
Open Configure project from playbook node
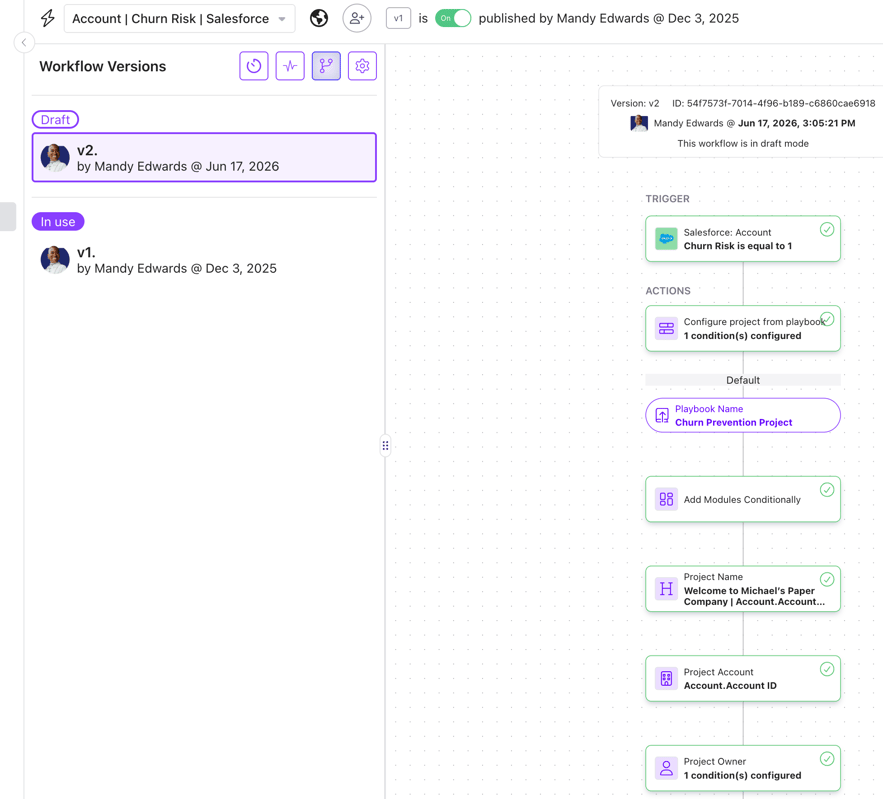pos(743,329)
